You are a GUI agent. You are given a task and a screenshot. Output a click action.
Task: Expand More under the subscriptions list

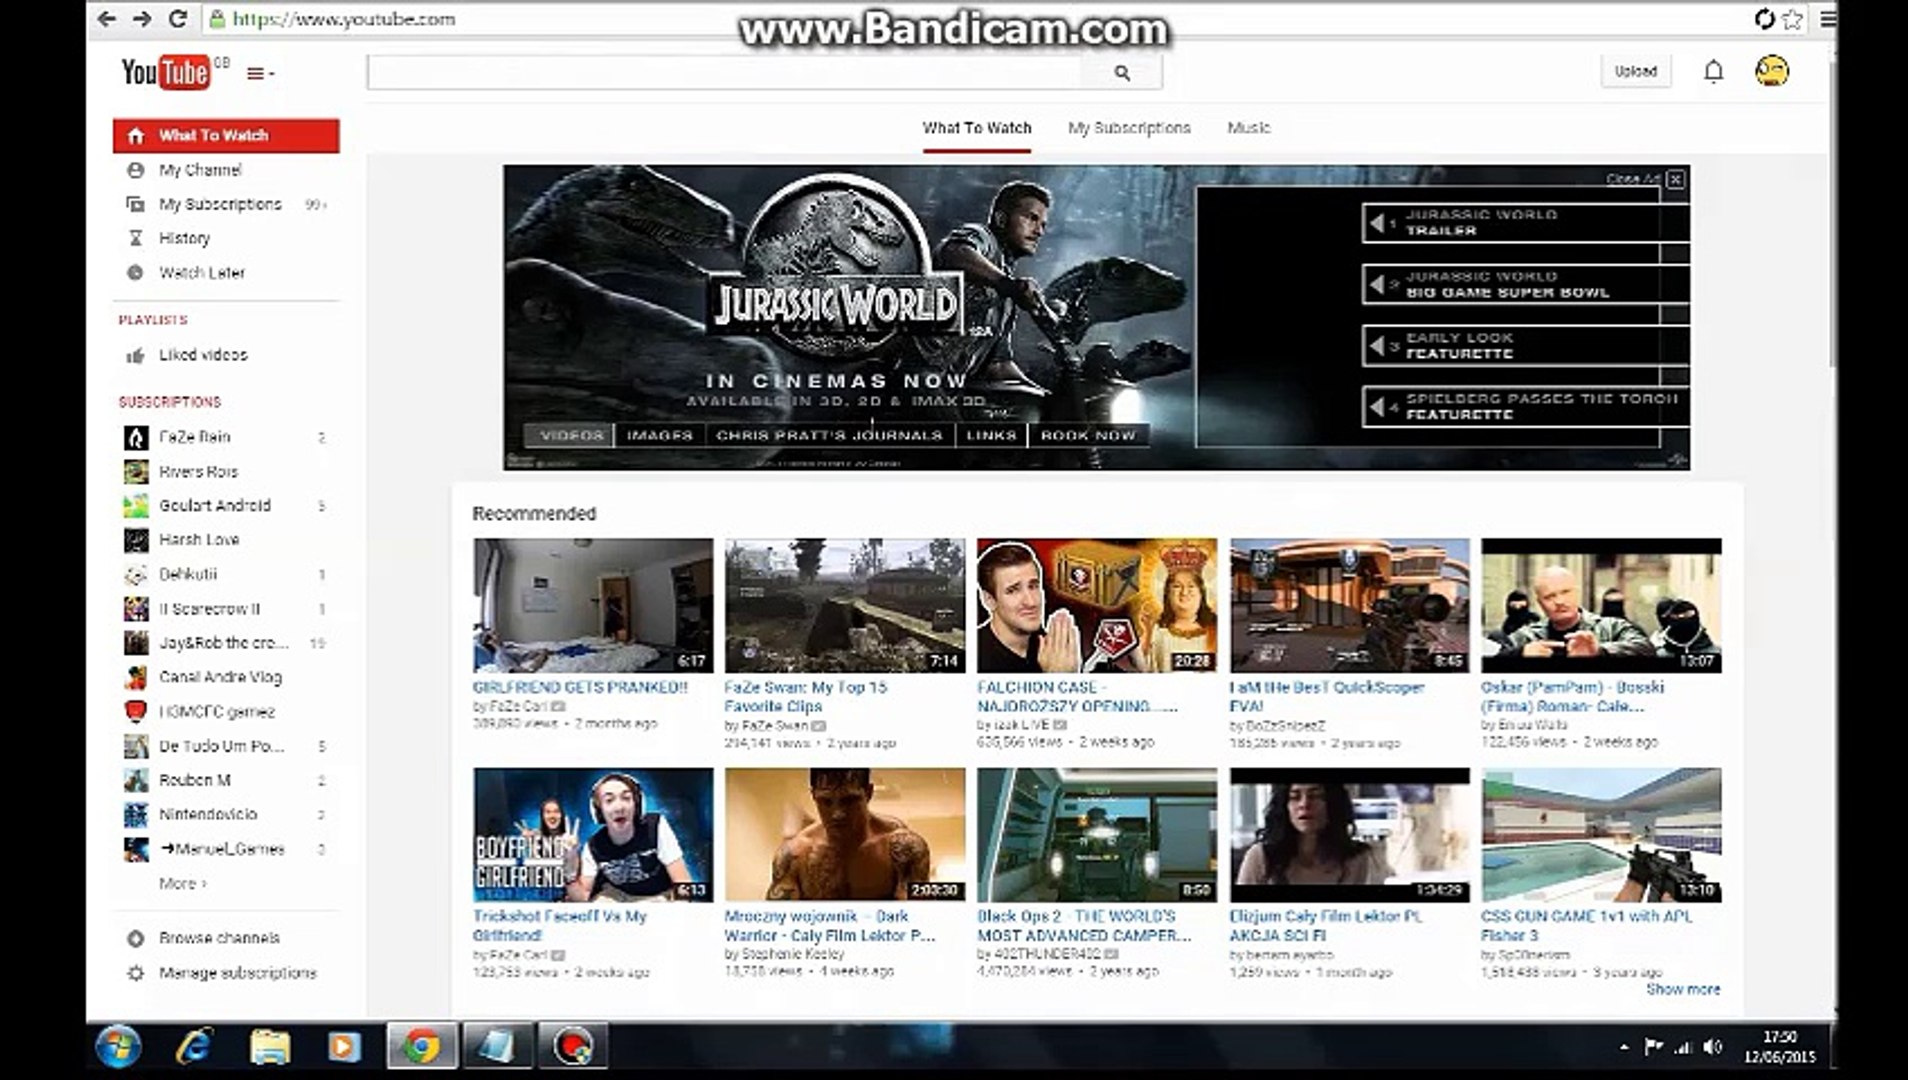[182, 884]
